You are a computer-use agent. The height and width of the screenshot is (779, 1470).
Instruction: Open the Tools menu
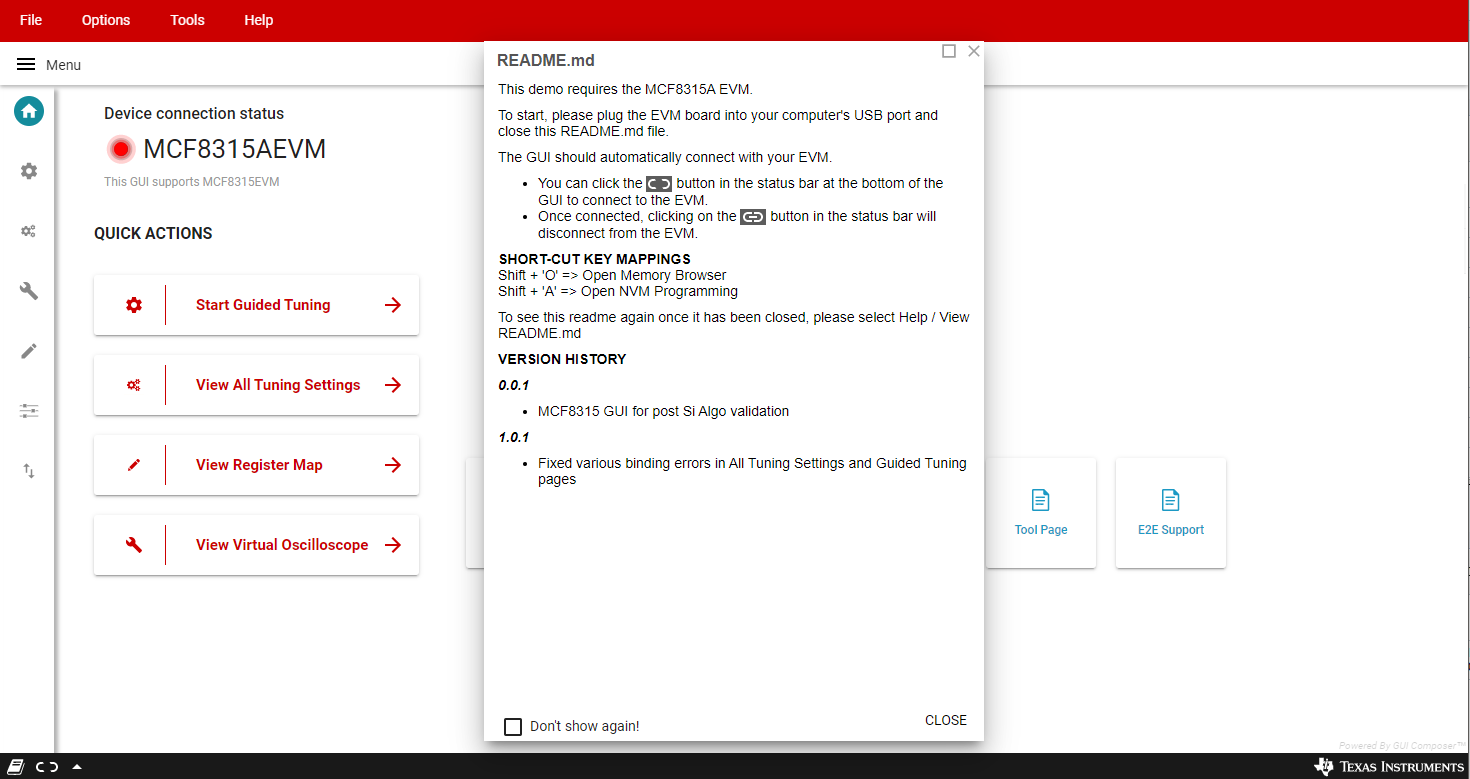coord(187,20)
